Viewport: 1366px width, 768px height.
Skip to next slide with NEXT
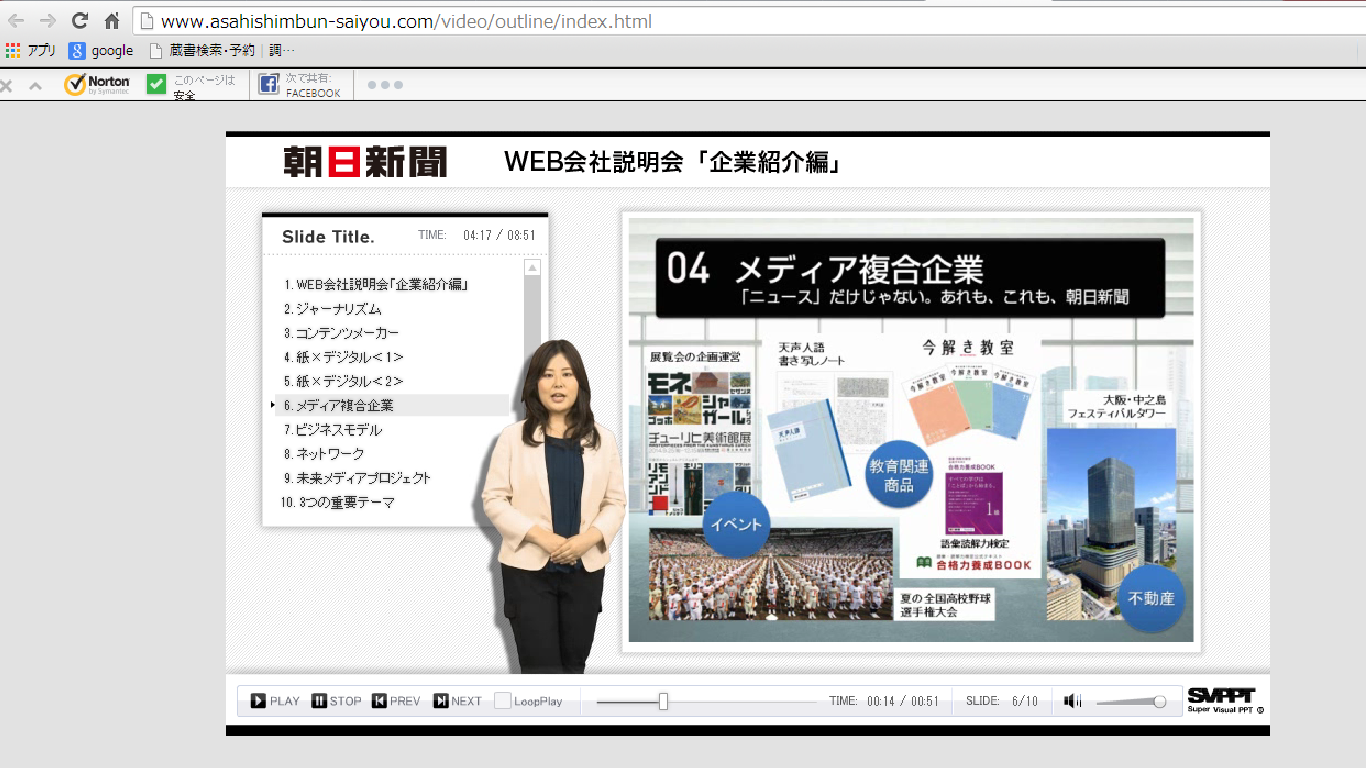pos(457,701)
